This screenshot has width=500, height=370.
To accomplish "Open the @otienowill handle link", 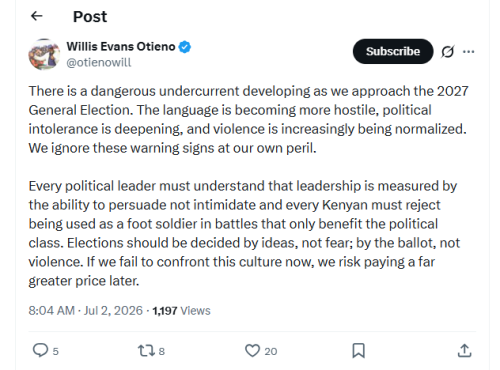I will [99, 62].
